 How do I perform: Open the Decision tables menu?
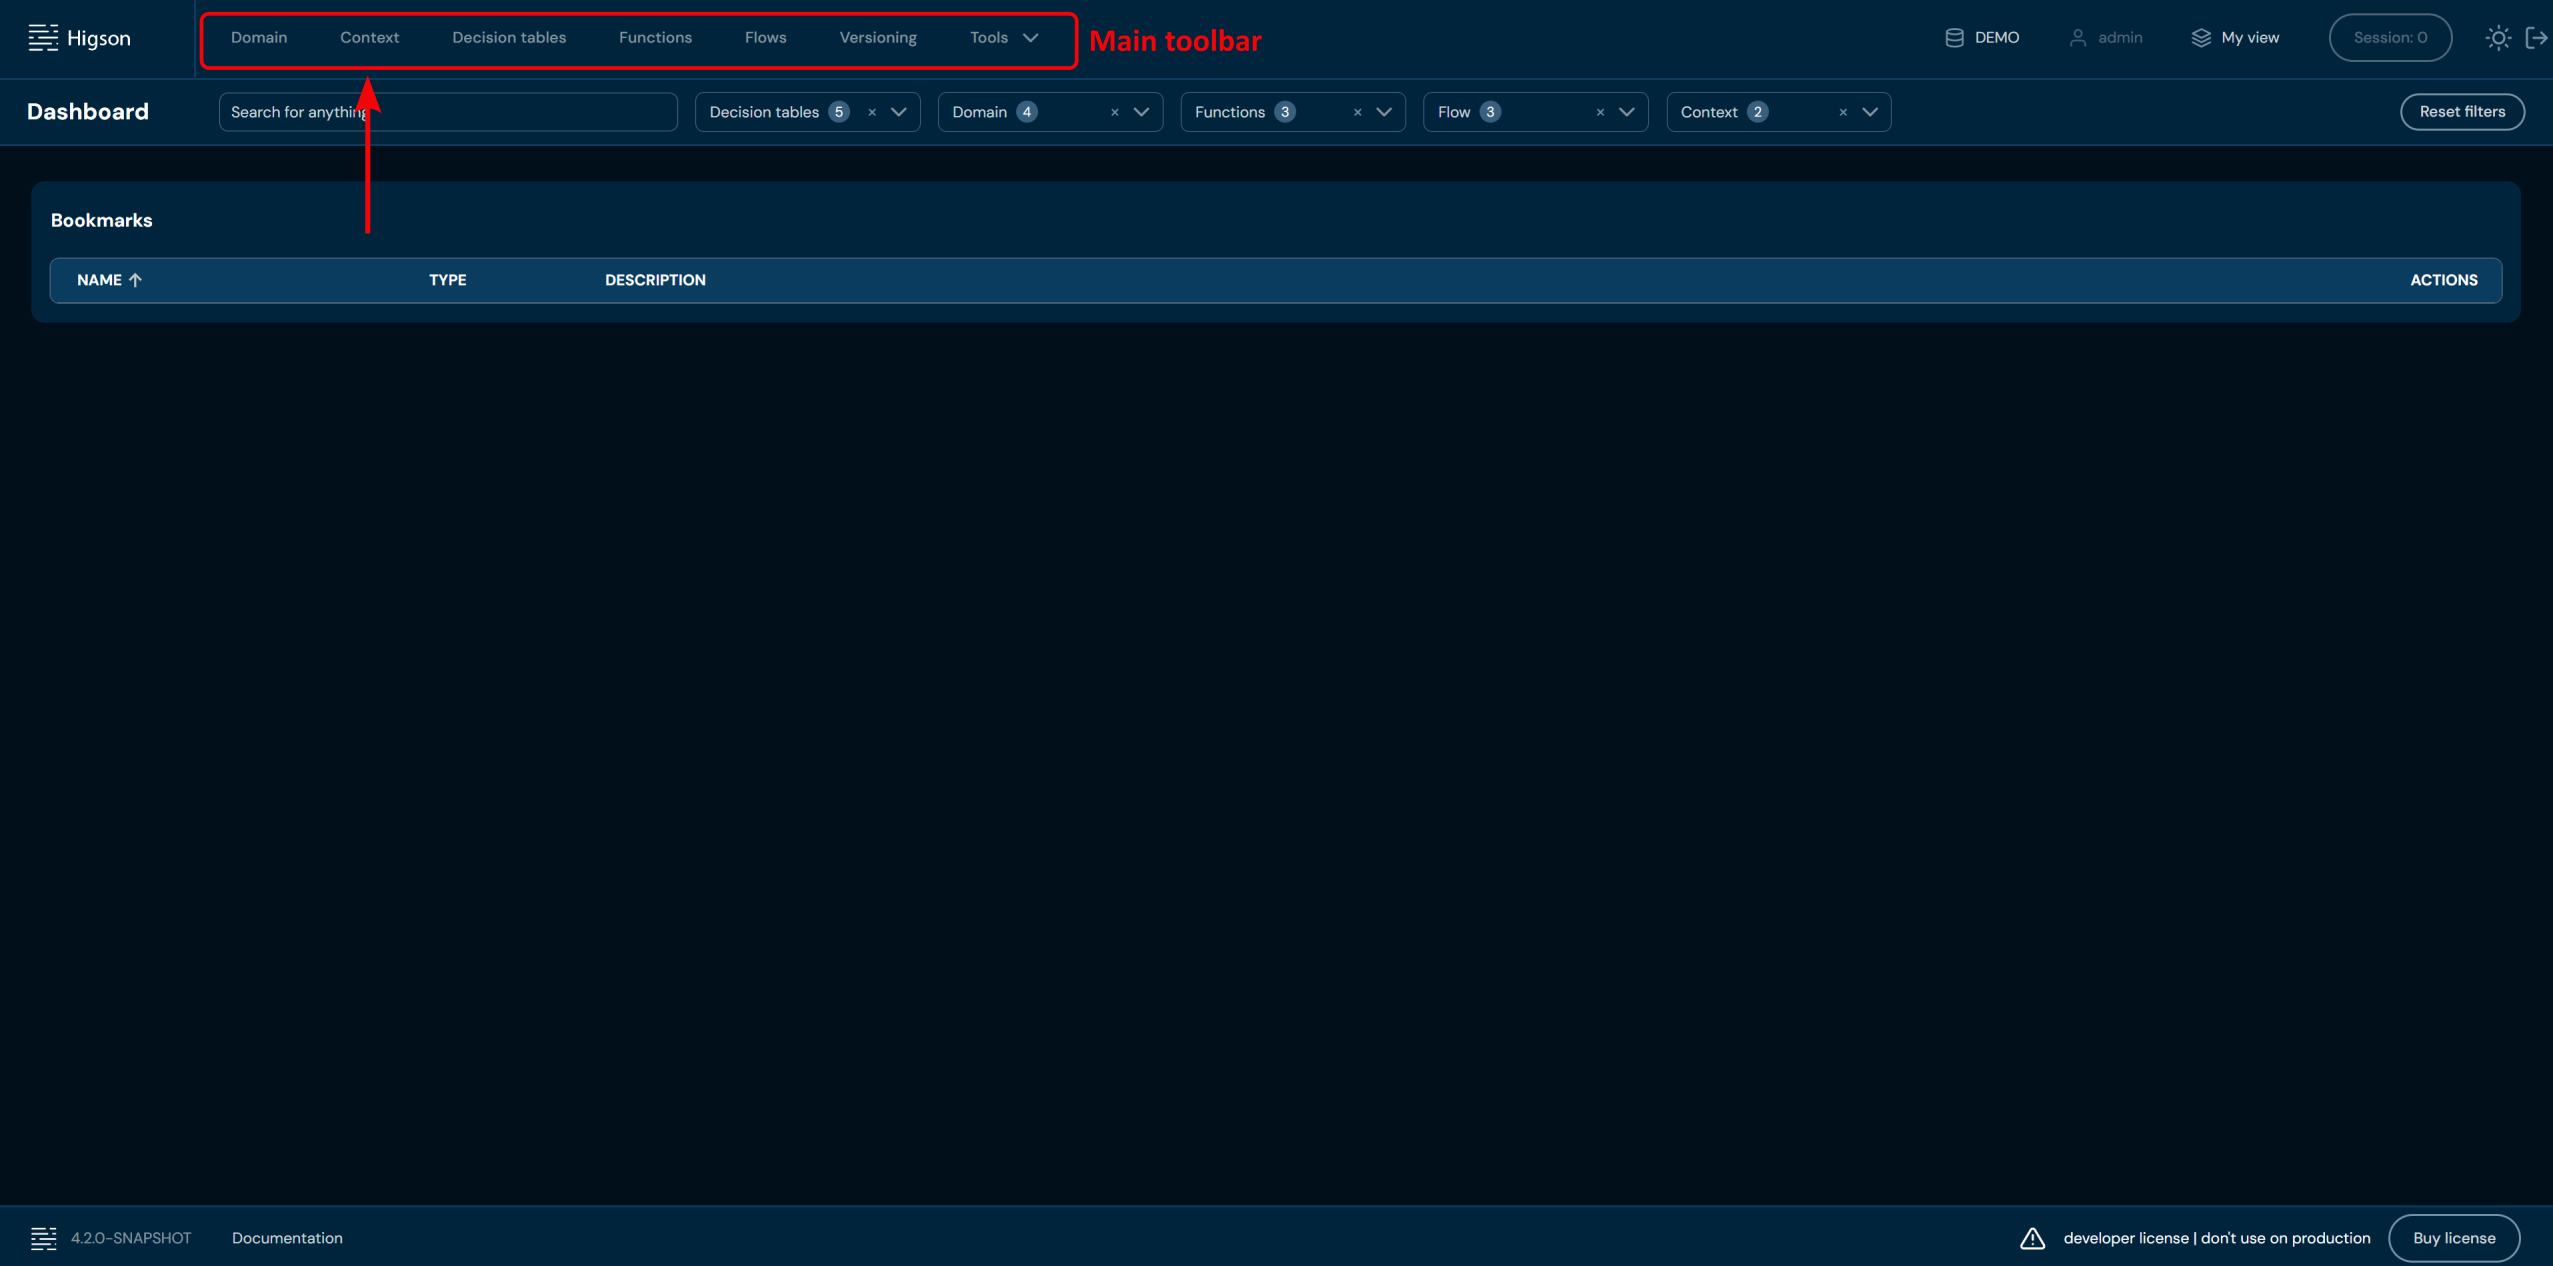pos(508,38)
